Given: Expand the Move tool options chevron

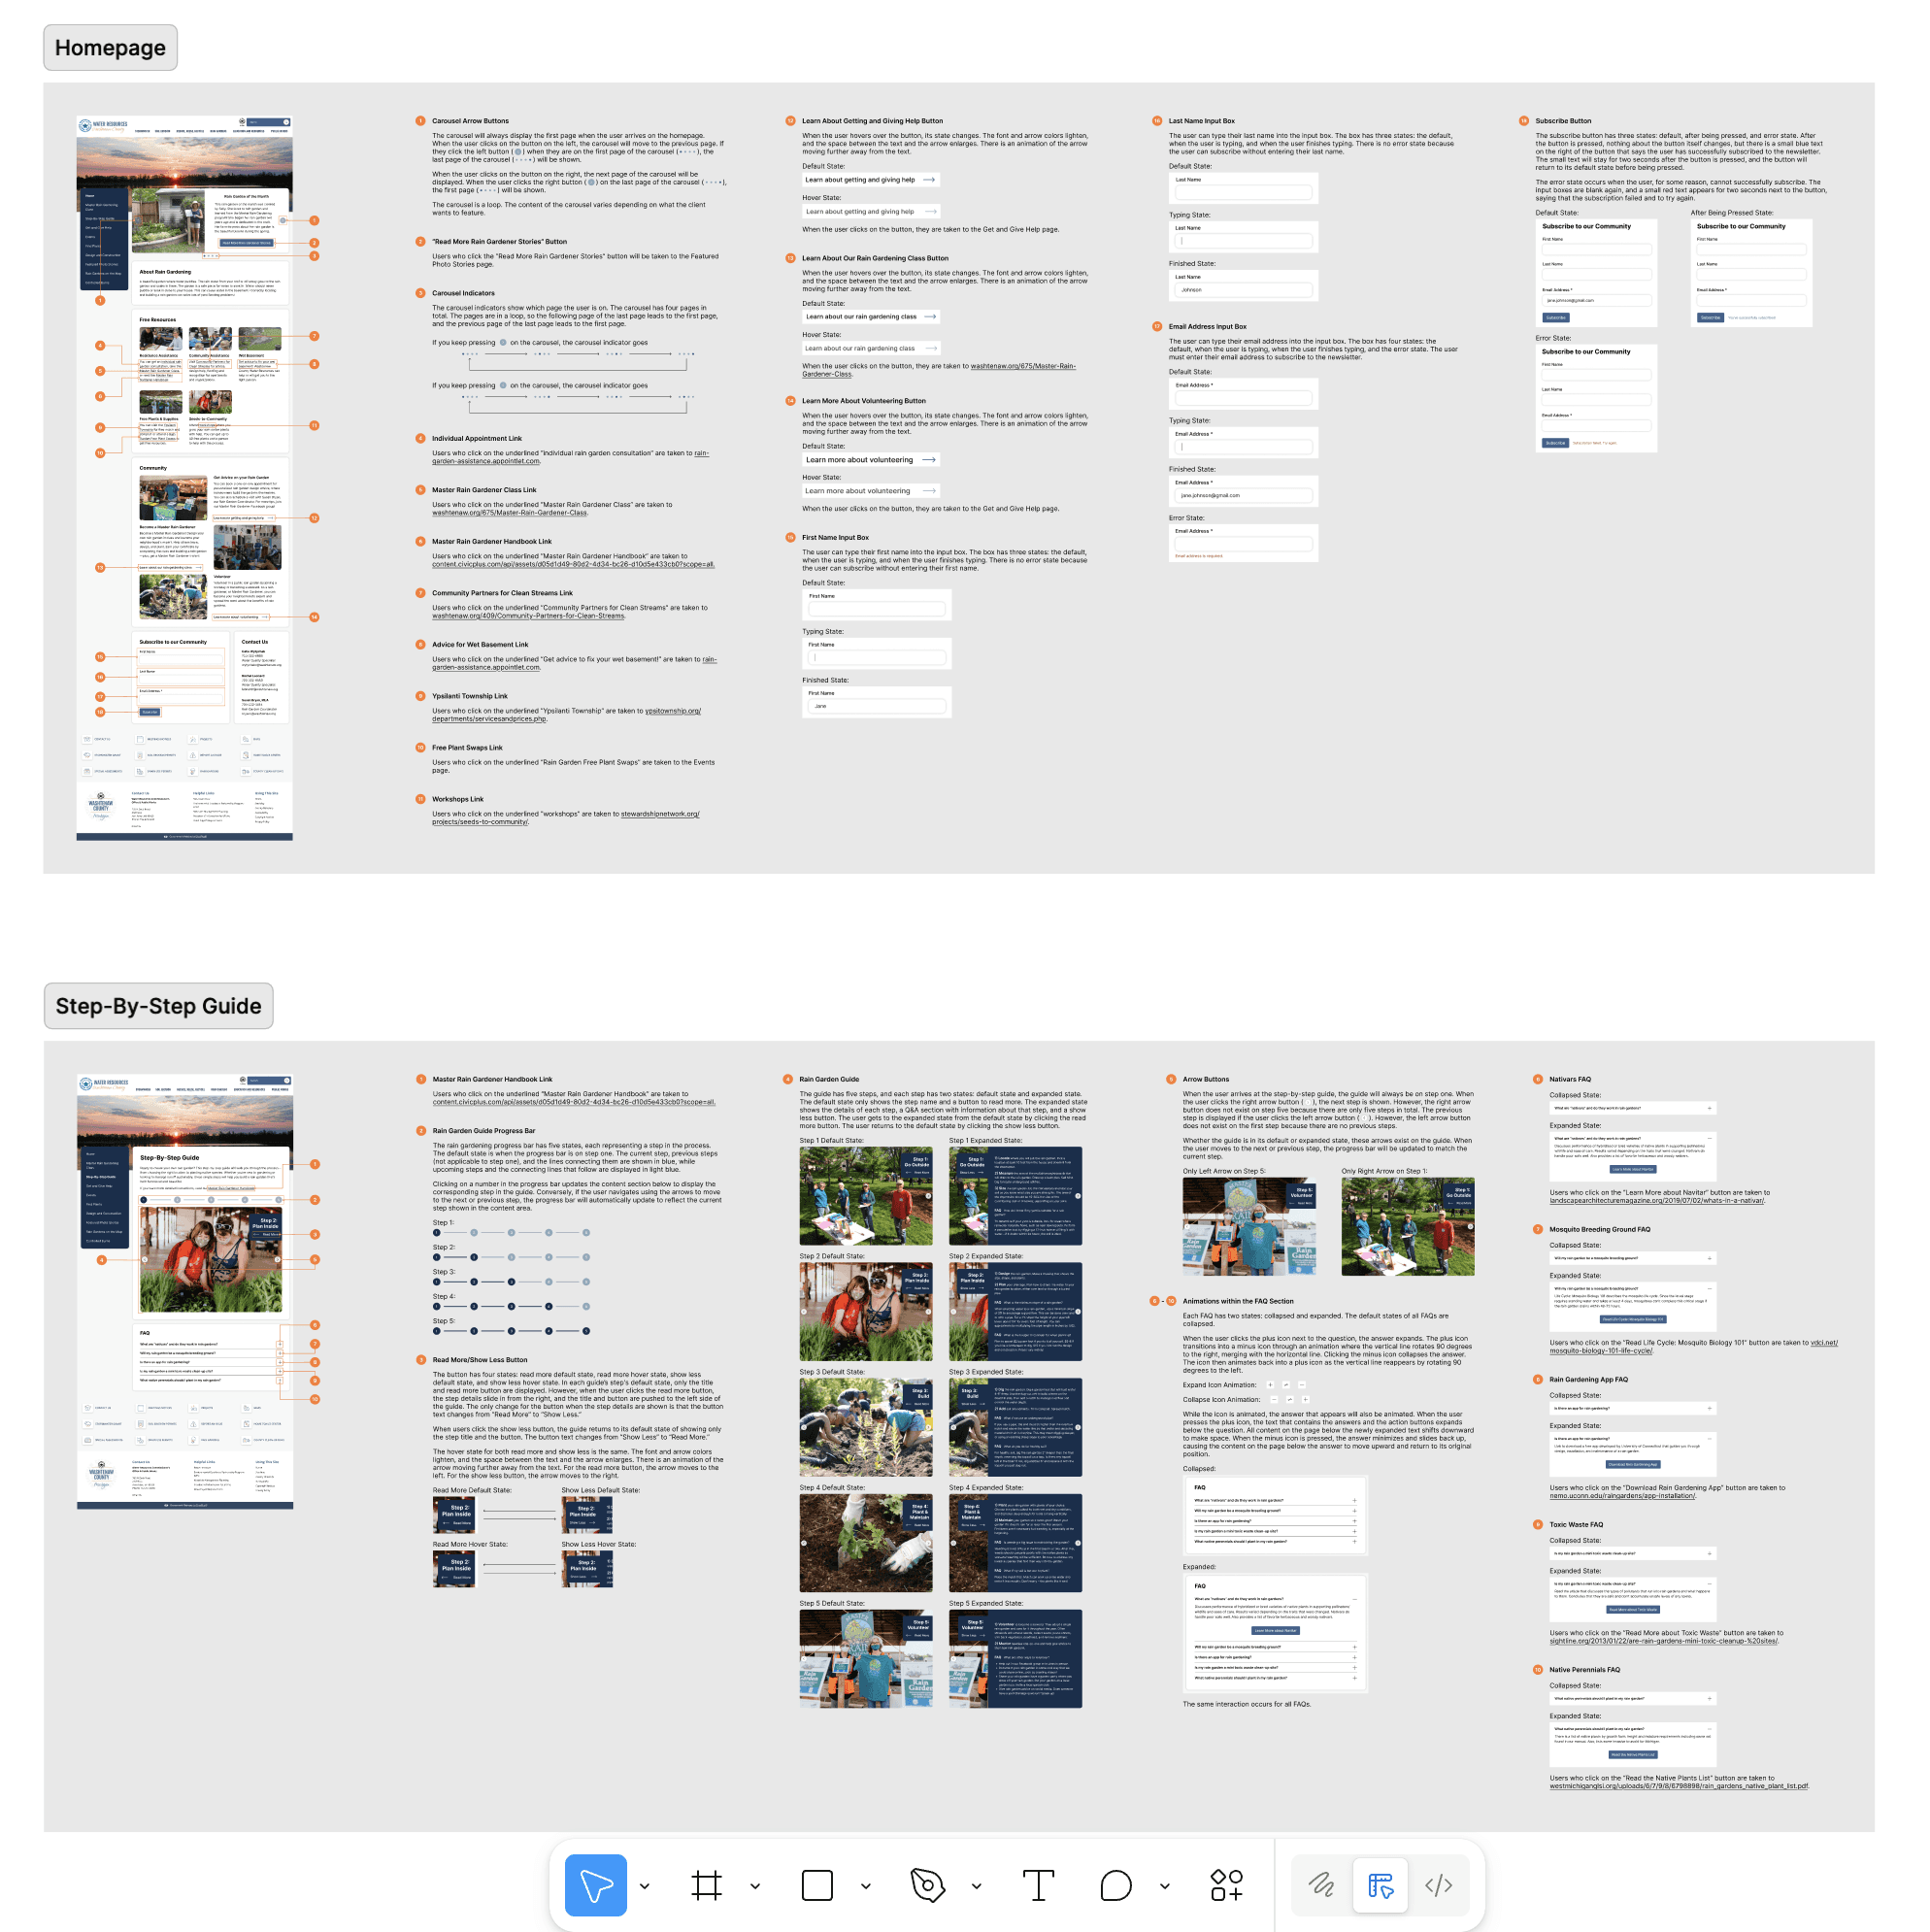Looking at the screenshot, I should 644,1886.
